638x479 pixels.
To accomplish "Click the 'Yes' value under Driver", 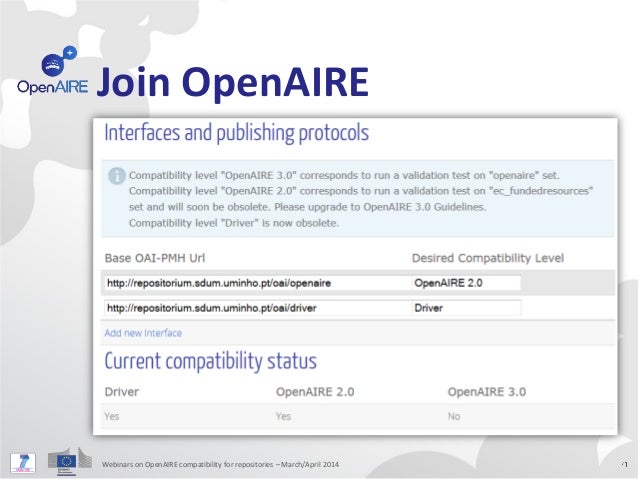I will coord(112,416).
